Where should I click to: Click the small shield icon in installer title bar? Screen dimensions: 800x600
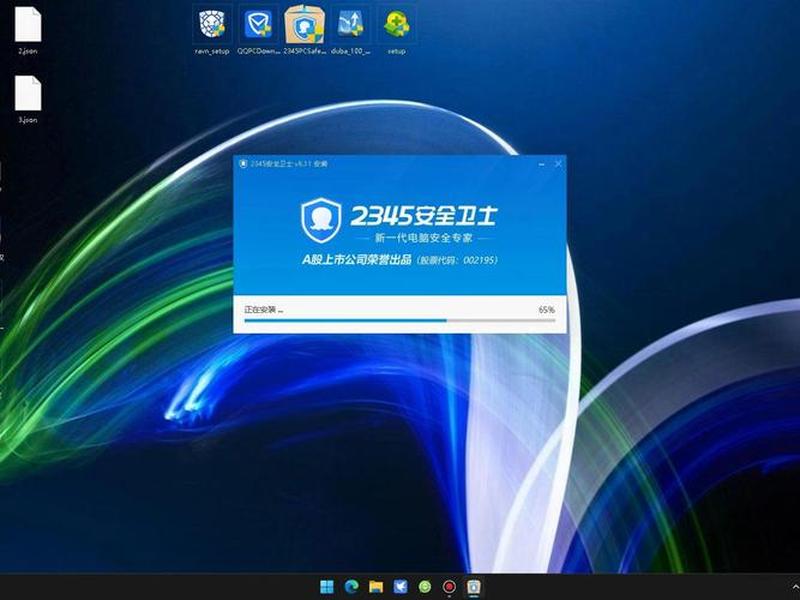tap(243, 164)
